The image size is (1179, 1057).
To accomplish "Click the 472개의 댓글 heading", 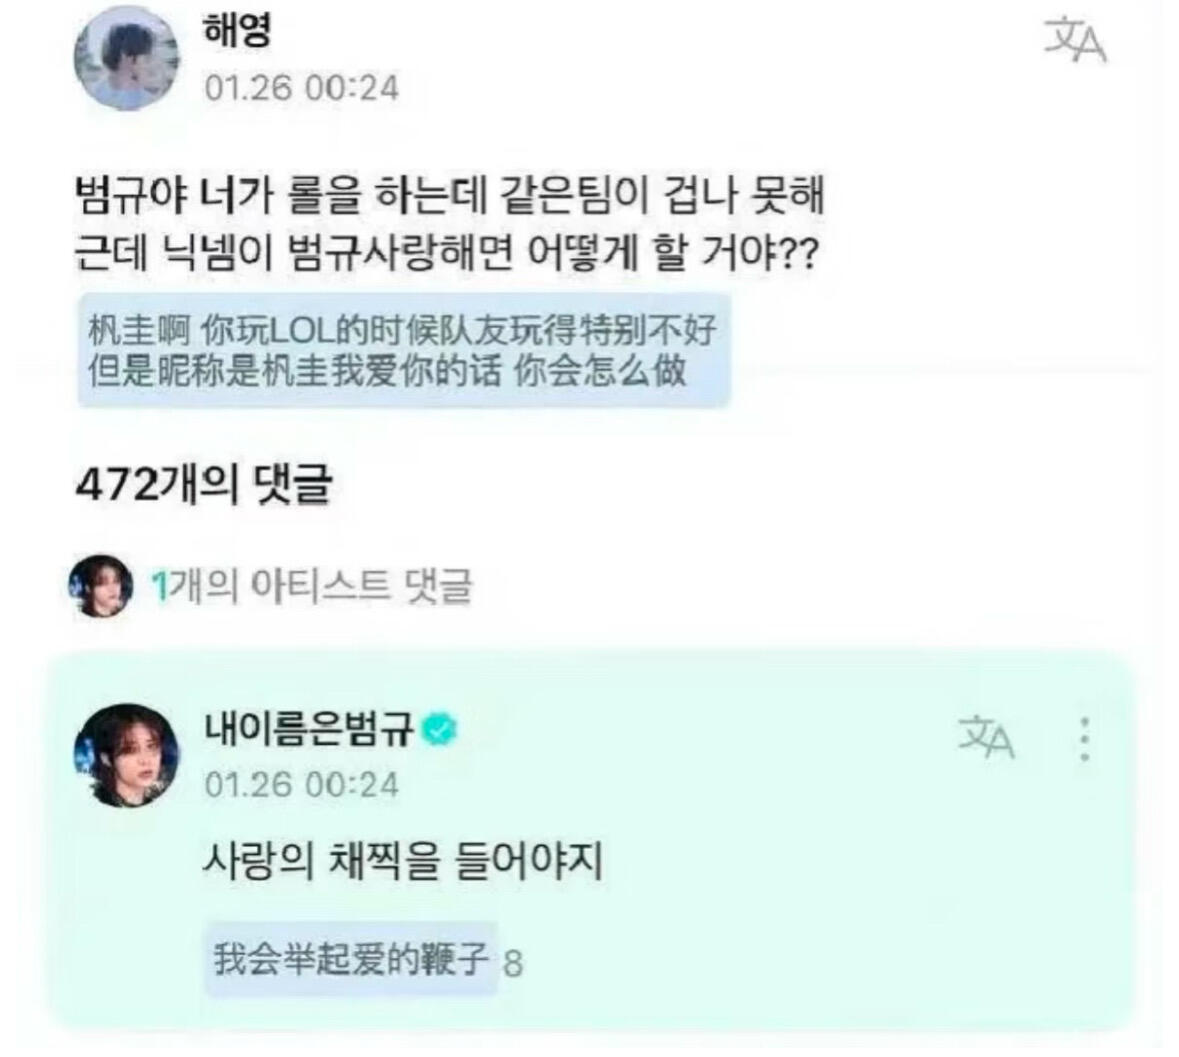I will point(203,486).
